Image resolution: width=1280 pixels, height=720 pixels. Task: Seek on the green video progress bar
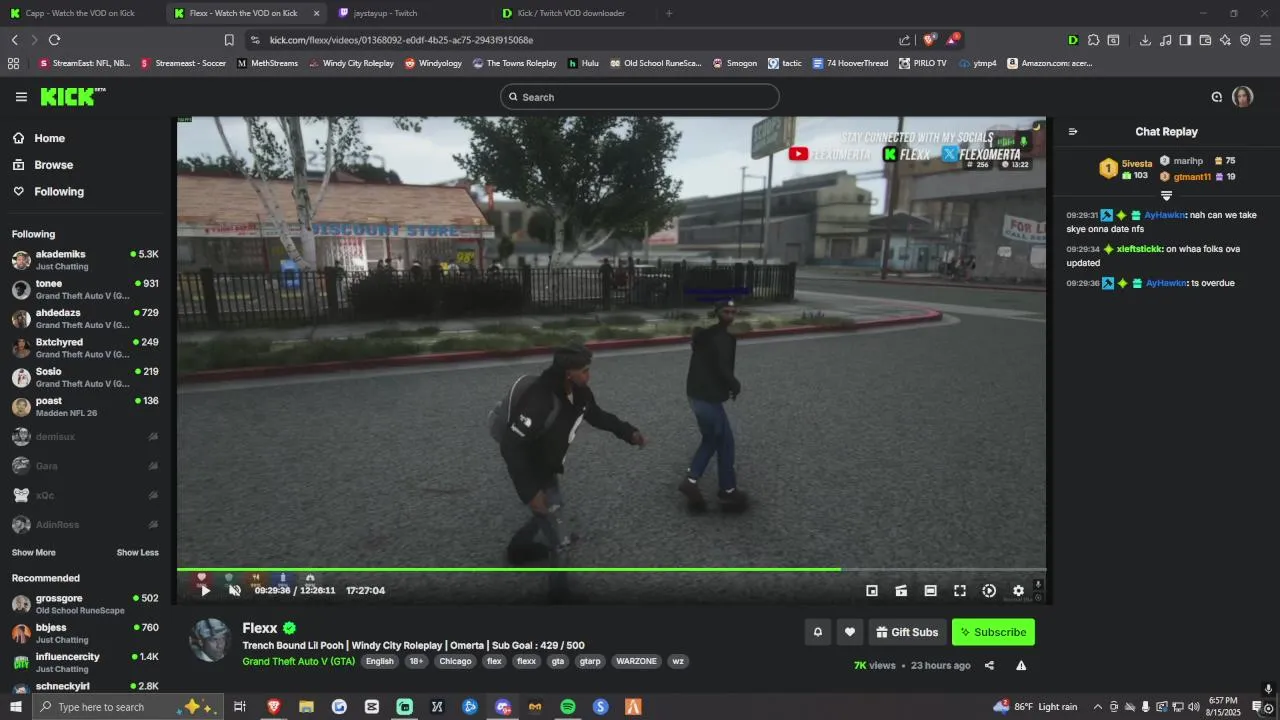point(611,569)
